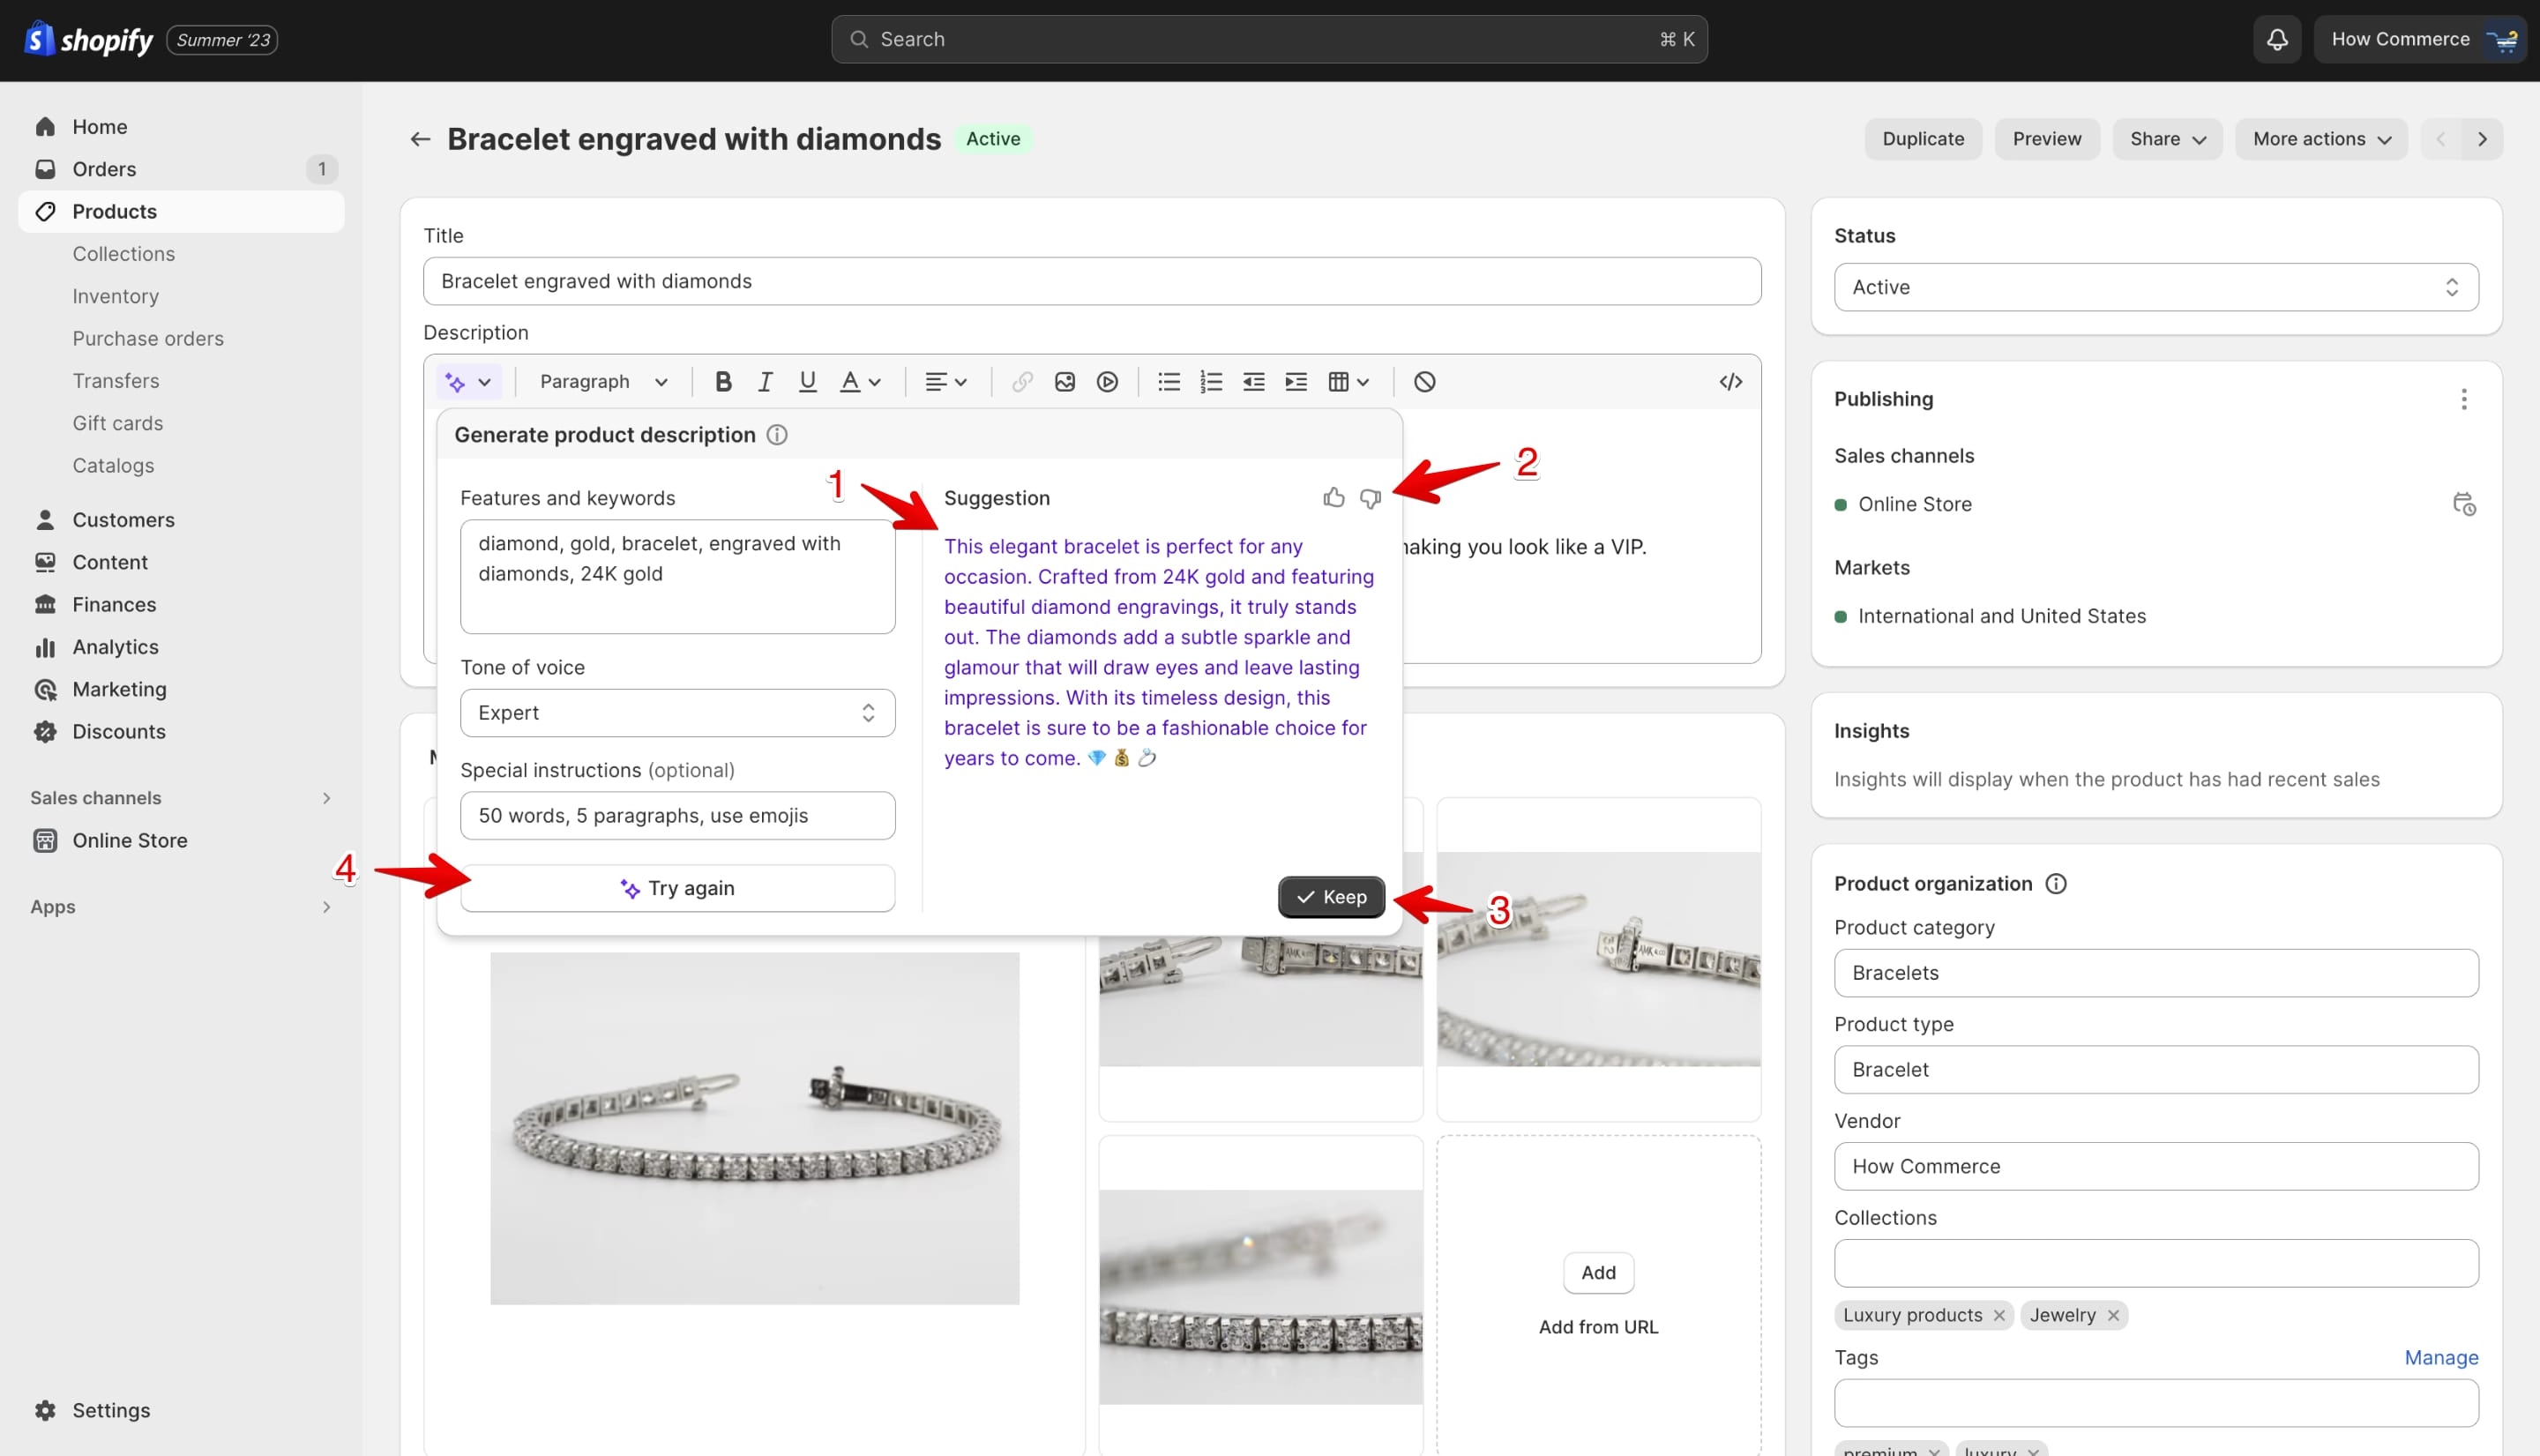Screen dimensions: 2540x1456
Task: Open the How Commerce account menu
Action: pyautogui.click(x=2419, y=39)
